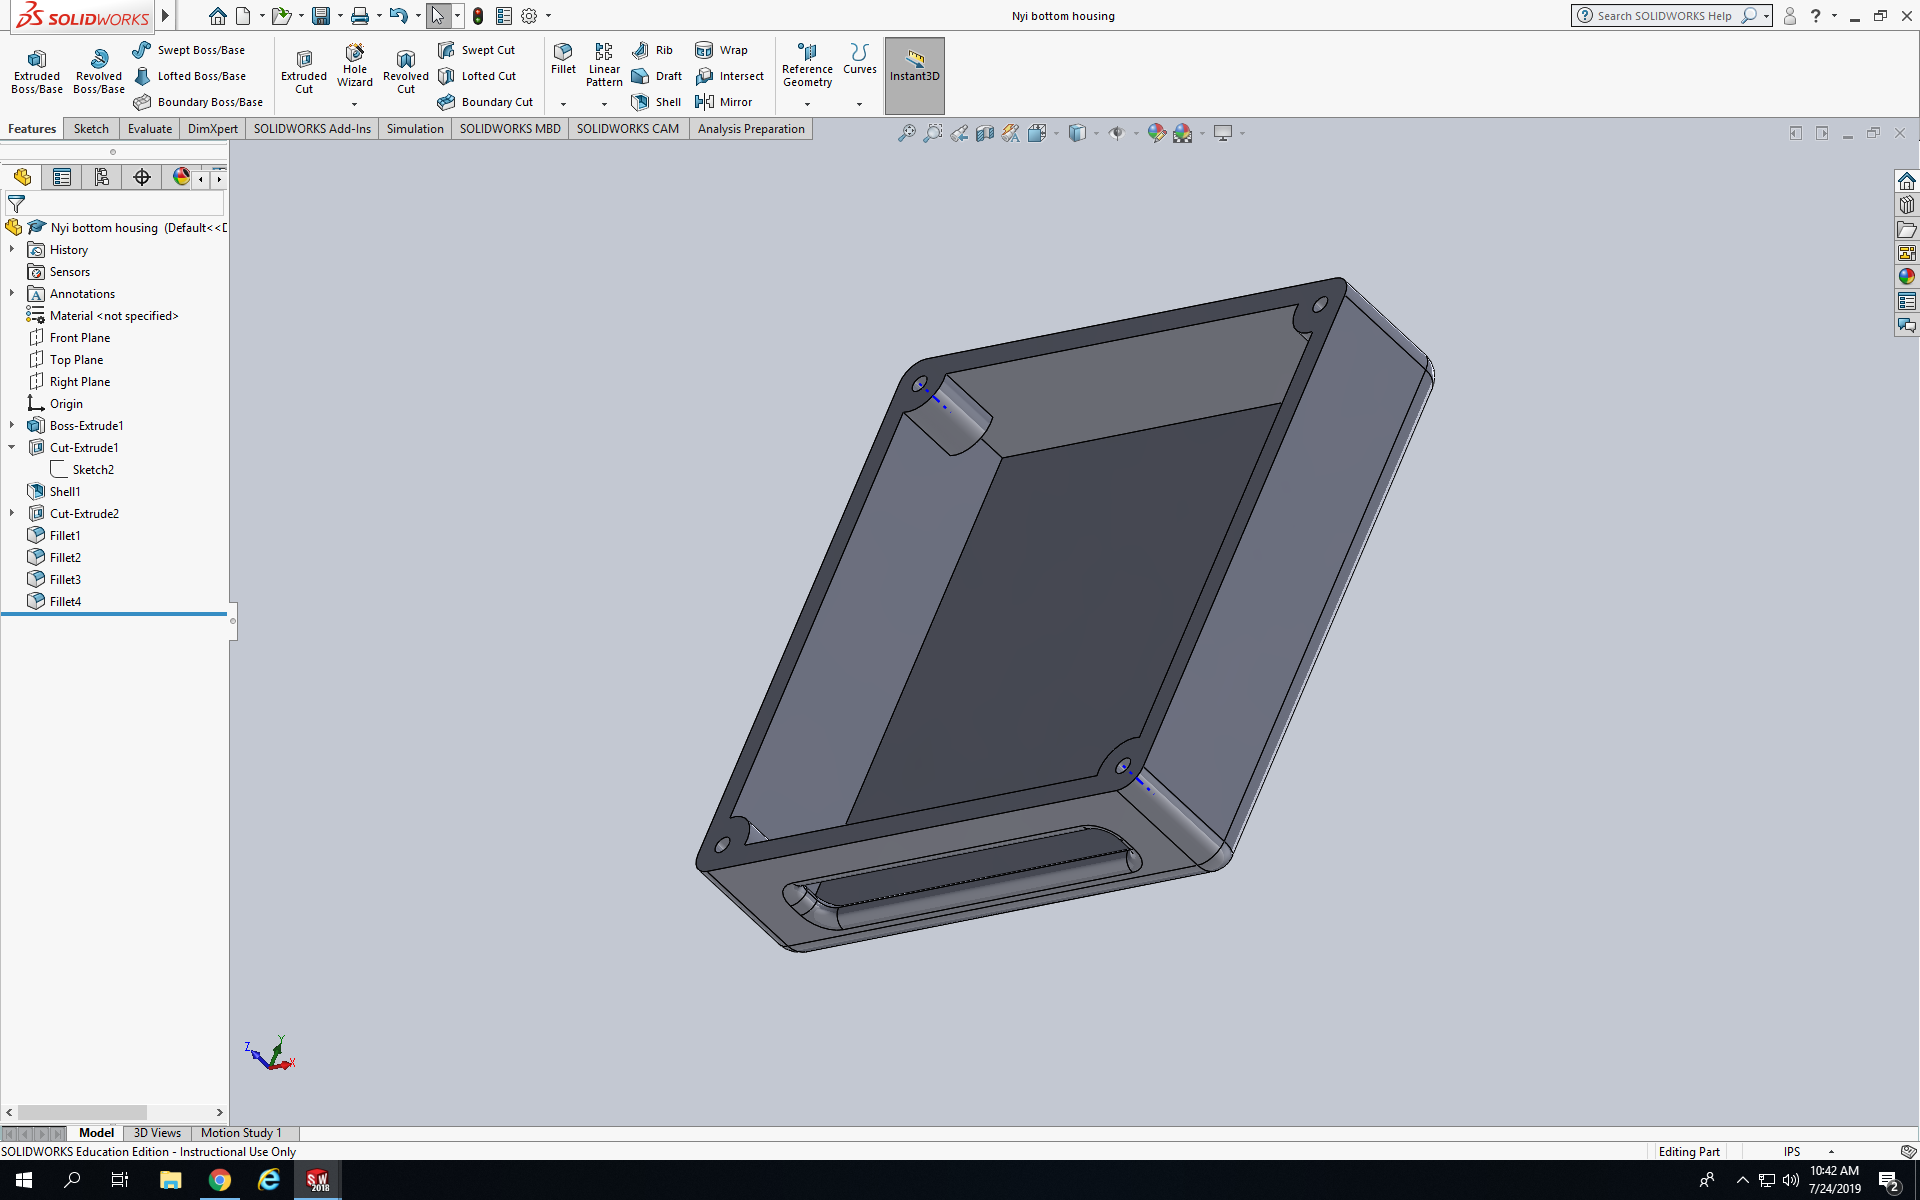The height and width of the screenshot is (1200, 1920).
Task: Open the Shell feature tool
Action: point(656,102)
